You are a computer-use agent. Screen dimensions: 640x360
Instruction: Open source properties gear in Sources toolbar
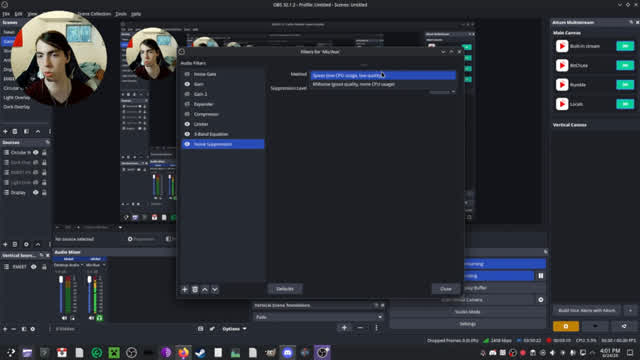pos(26,244)
